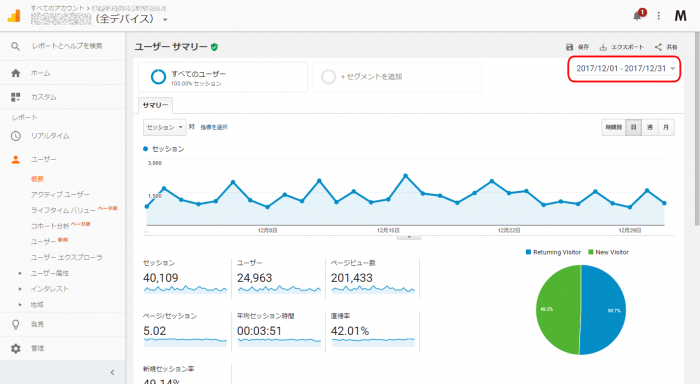The image size is (700, 384).
Task: Expand the インタレスト submenu
Action: [x=20, y=289]
